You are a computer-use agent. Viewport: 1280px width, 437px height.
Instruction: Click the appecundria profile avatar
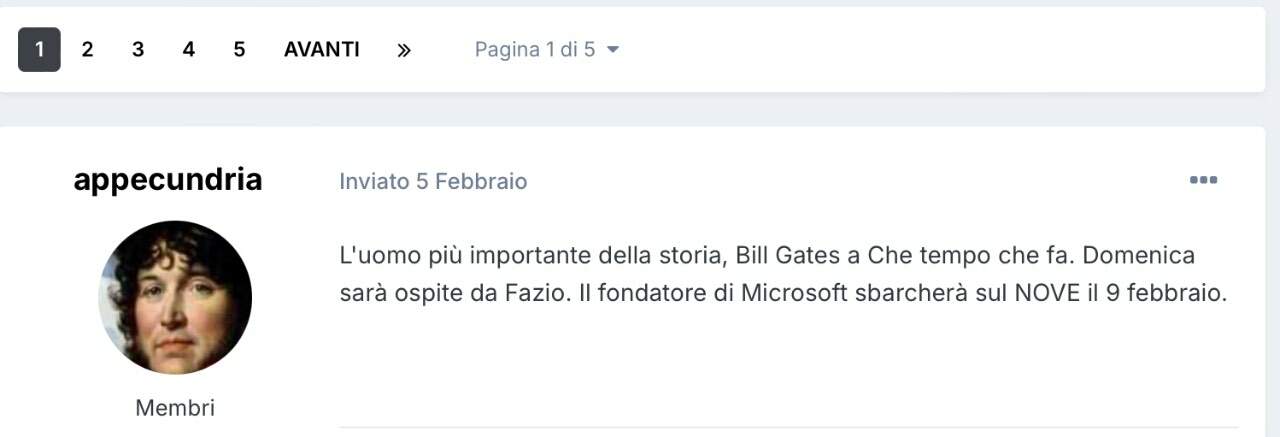coord(175,298)
